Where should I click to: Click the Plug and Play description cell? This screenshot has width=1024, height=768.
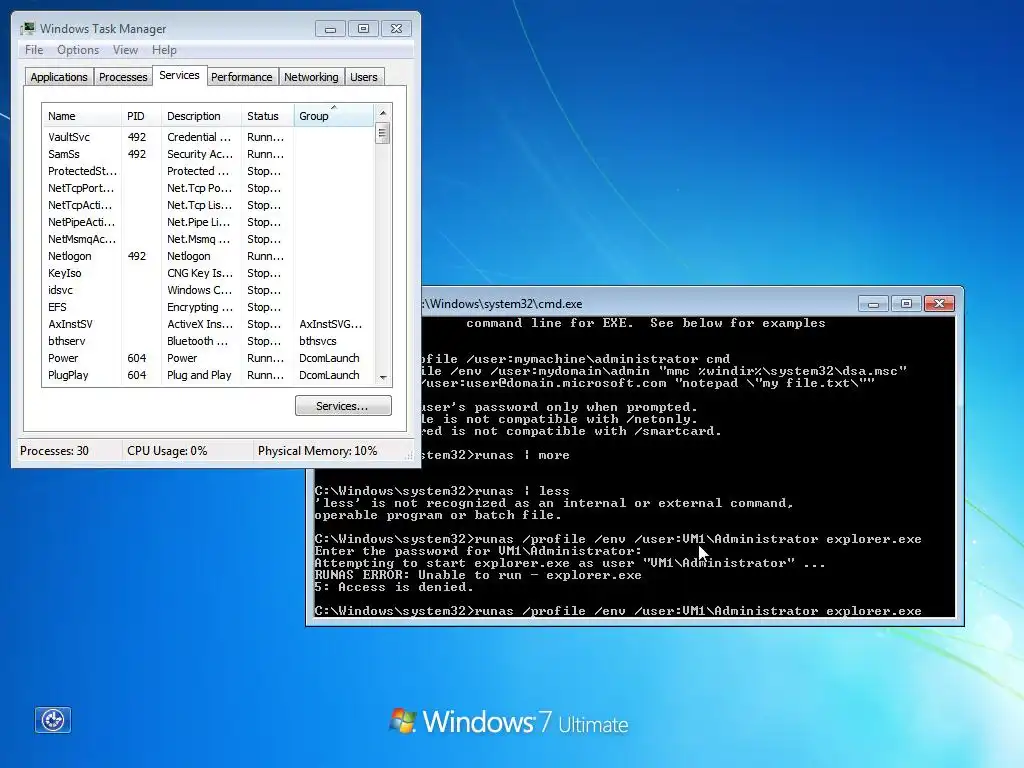[x=199, y=375]
